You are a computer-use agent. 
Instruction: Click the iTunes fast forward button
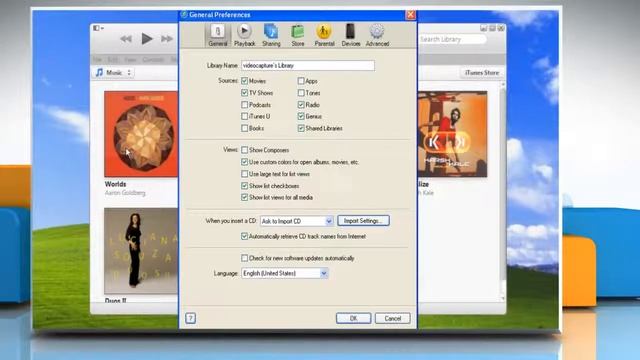point(167,39)
